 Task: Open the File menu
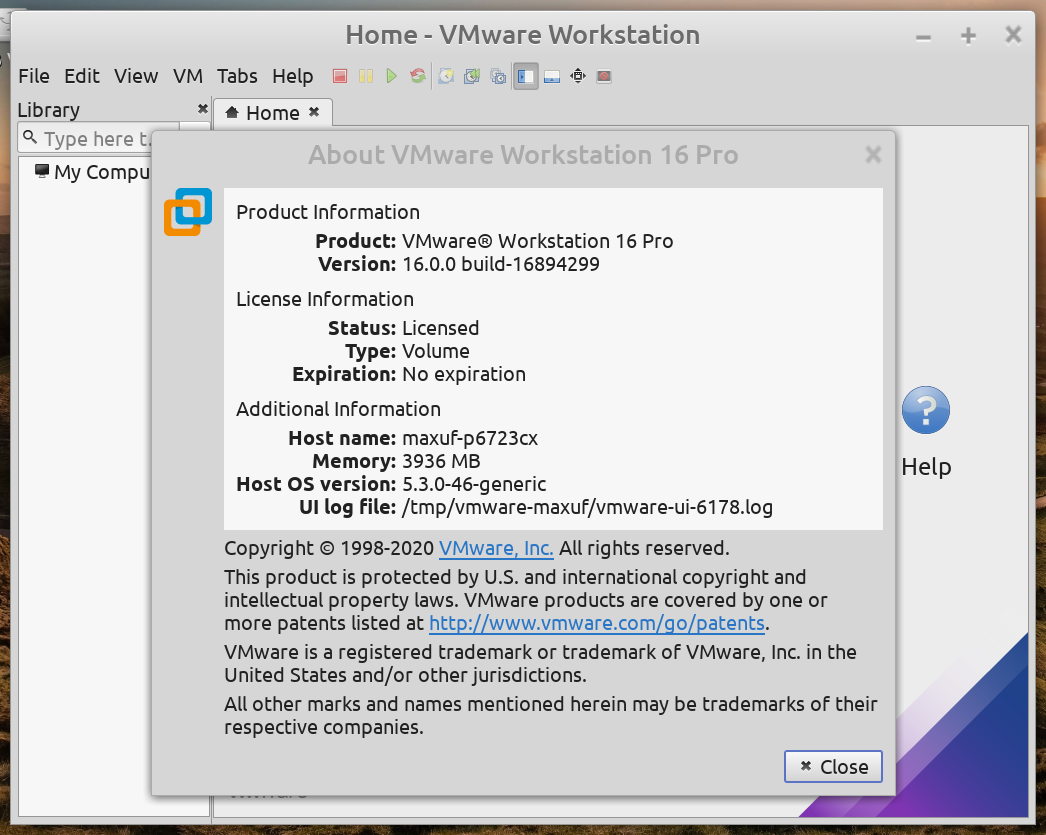[x=34, y=76]
